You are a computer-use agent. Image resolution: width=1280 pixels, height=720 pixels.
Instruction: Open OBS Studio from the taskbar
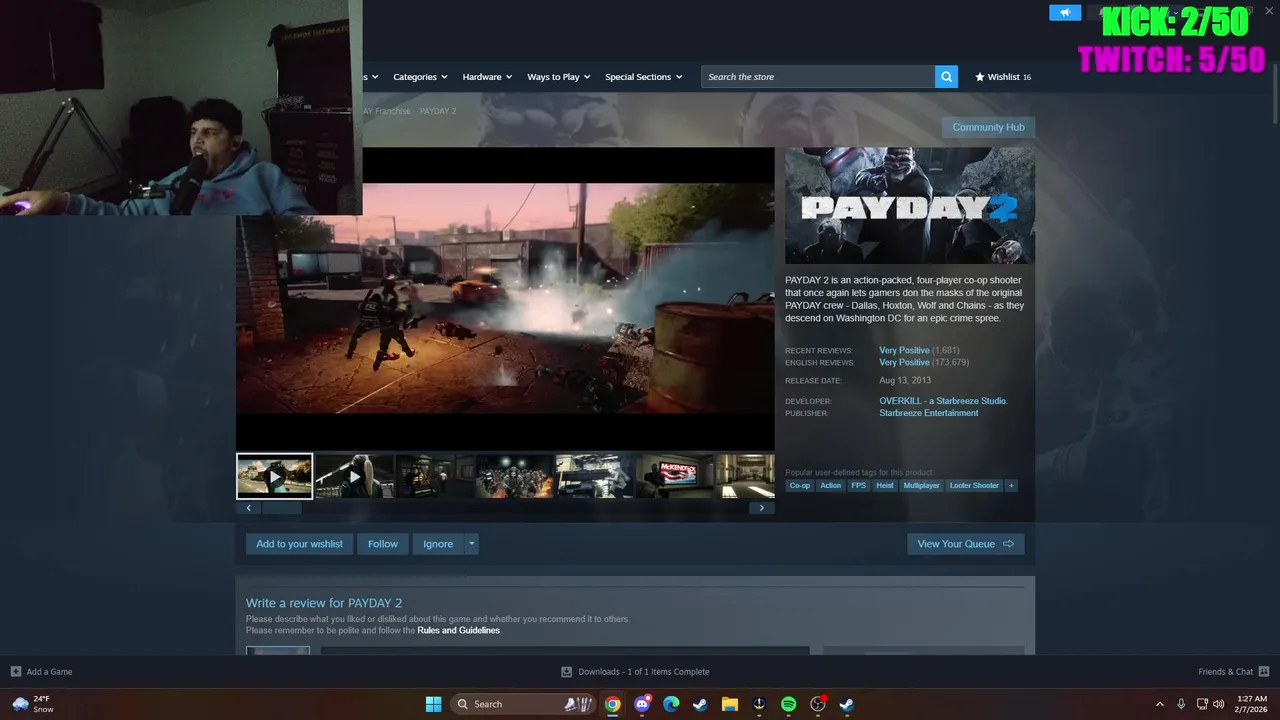click(817, 704)
